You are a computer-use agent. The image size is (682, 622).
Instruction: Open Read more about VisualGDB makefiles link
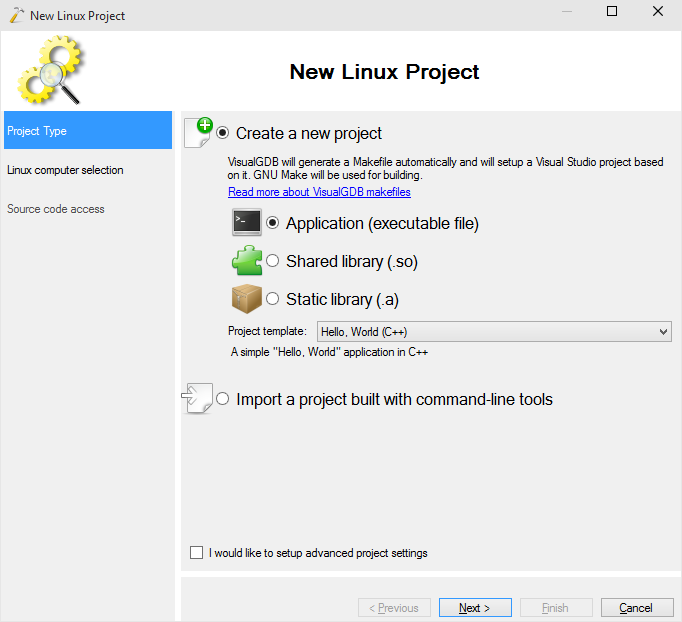point(319,192)
